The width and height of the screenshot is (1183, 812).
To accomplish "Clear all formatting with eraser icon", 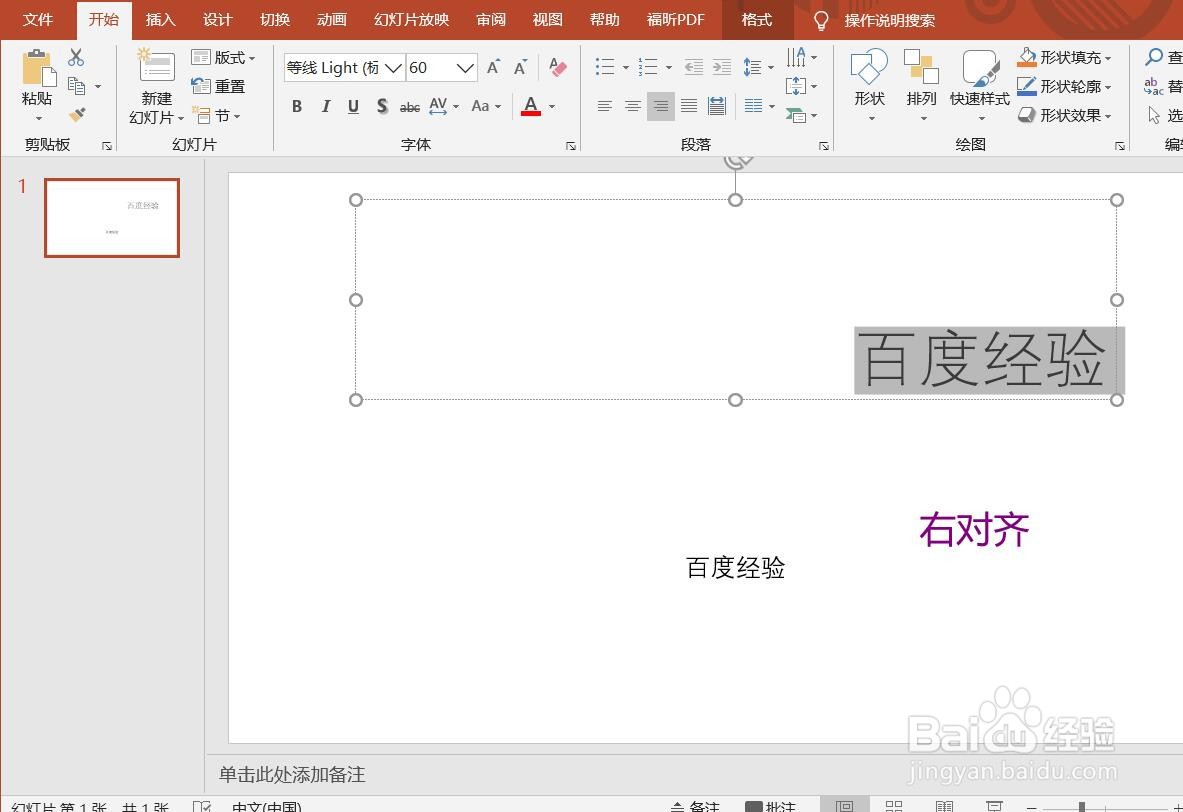I will [558, 67].
